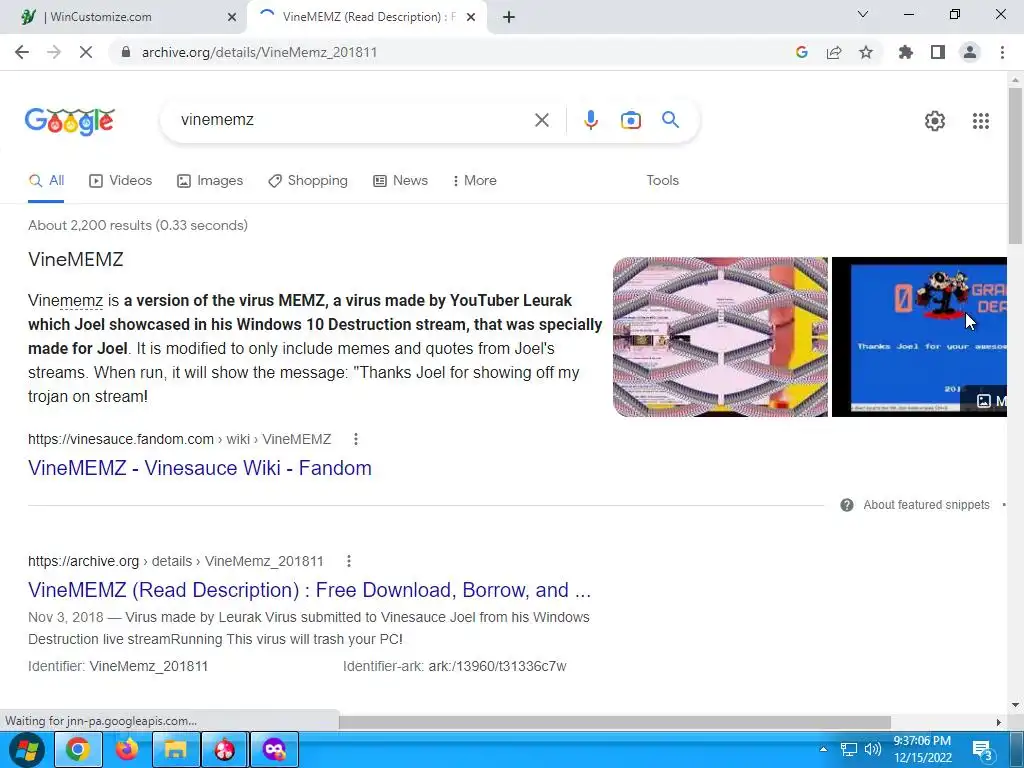
Task: Select the All results tab
Action: tap(46, 181)
